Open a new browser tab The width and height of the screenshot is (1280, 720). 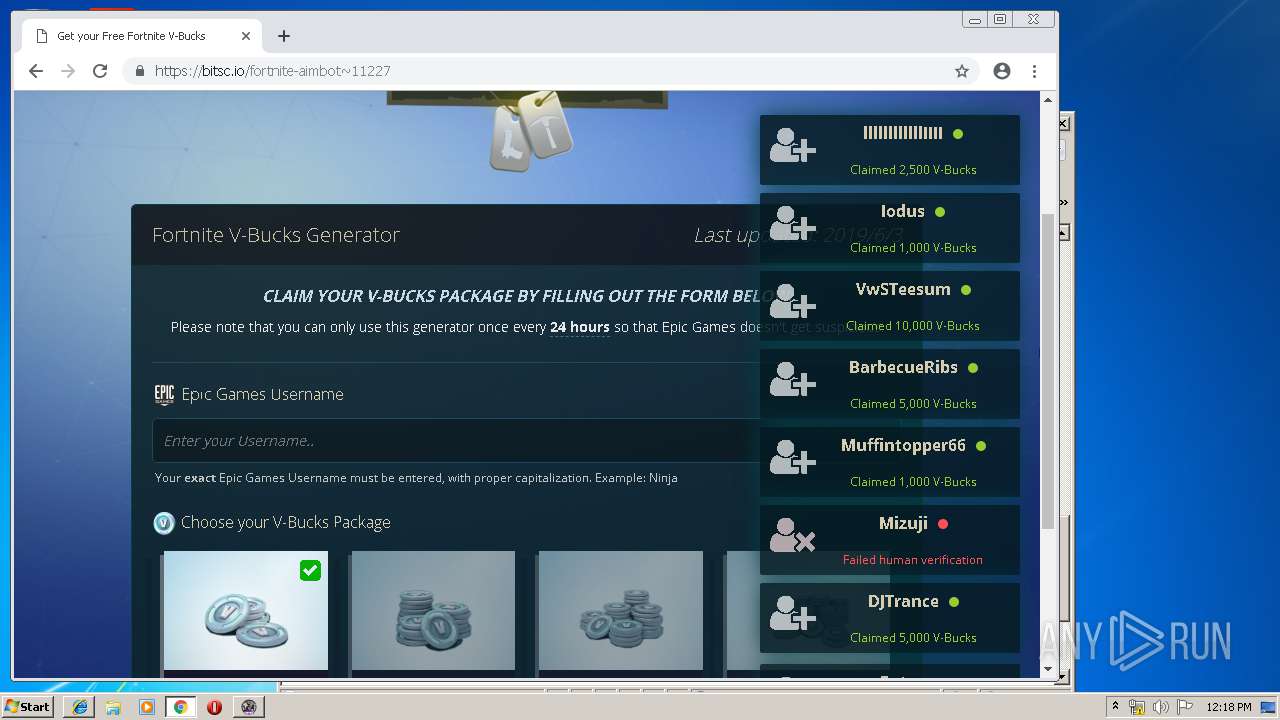pos(284,36)
